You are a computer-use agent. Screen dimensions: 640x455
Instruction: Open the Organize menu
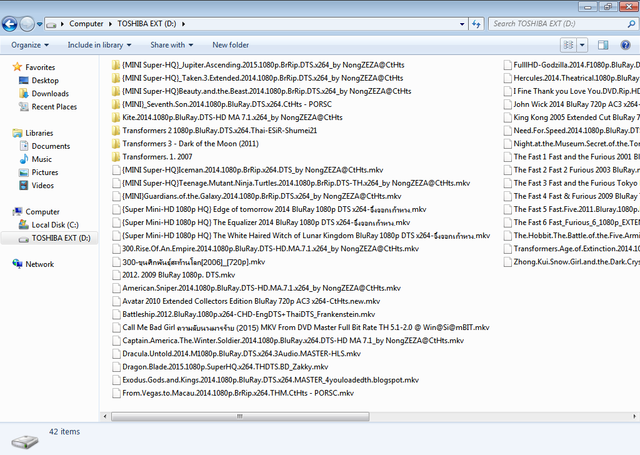tap(30, 45)
